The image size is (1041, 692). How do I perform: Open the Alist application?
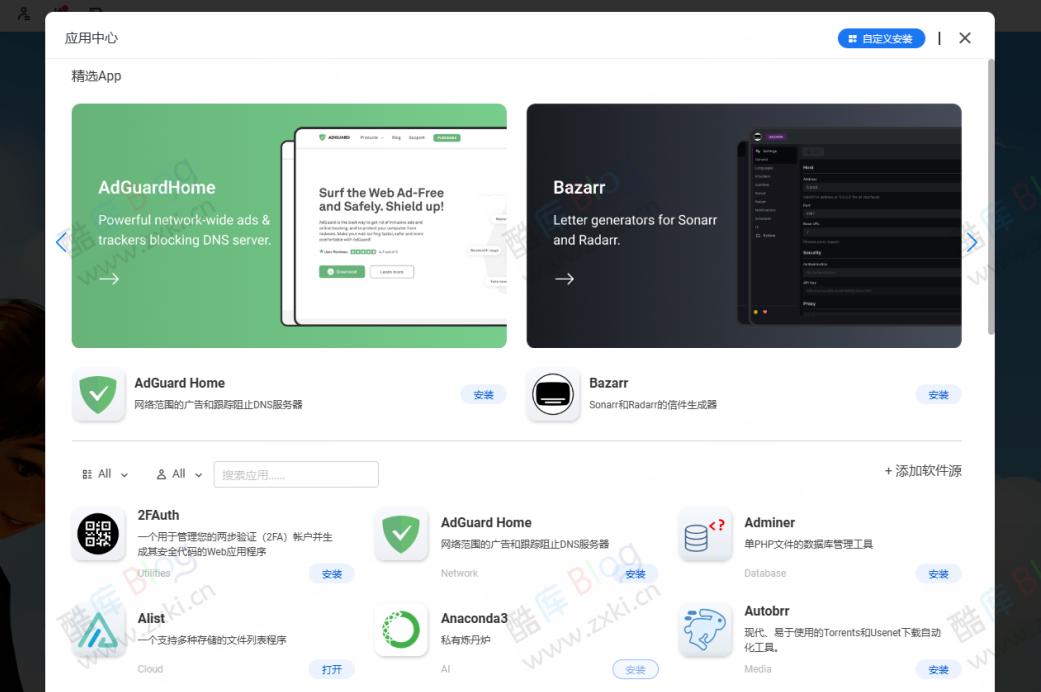pos(333,669)
